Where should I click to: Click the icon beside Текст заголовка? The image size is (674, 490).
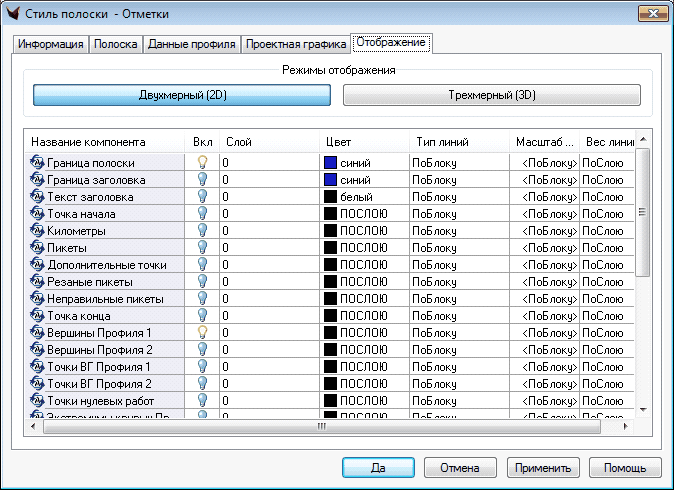click(38, 196)
